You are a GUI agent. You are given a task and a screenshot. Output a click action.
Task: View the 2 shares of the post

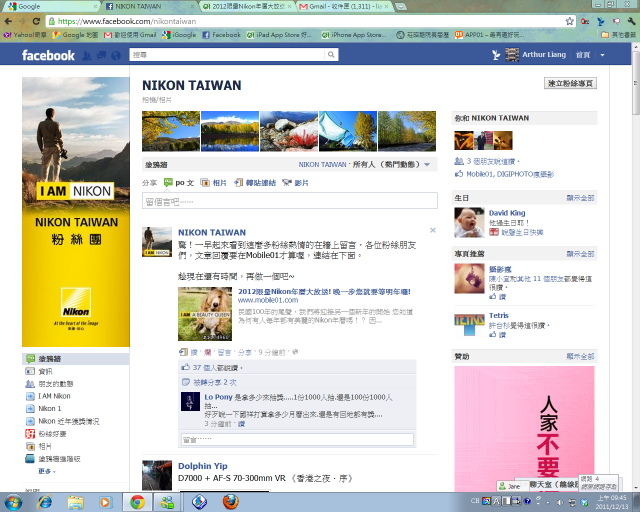point(215,383)
